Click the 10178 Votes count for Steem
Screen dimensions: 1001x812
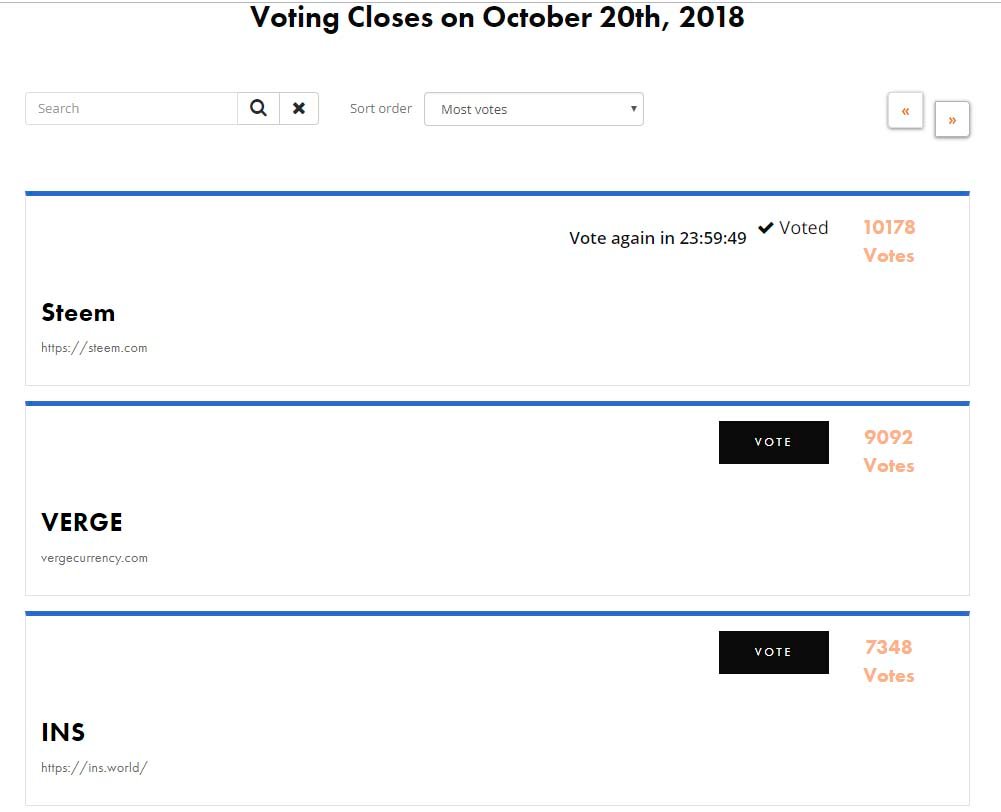click(889, 241)
